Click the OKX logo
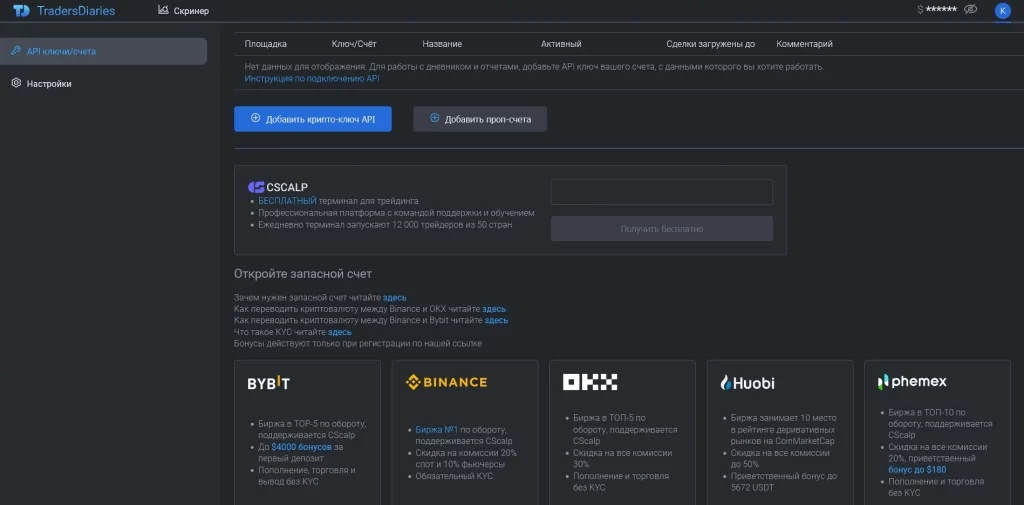This screenshot has width=1024, height=505. coord(590,382)
